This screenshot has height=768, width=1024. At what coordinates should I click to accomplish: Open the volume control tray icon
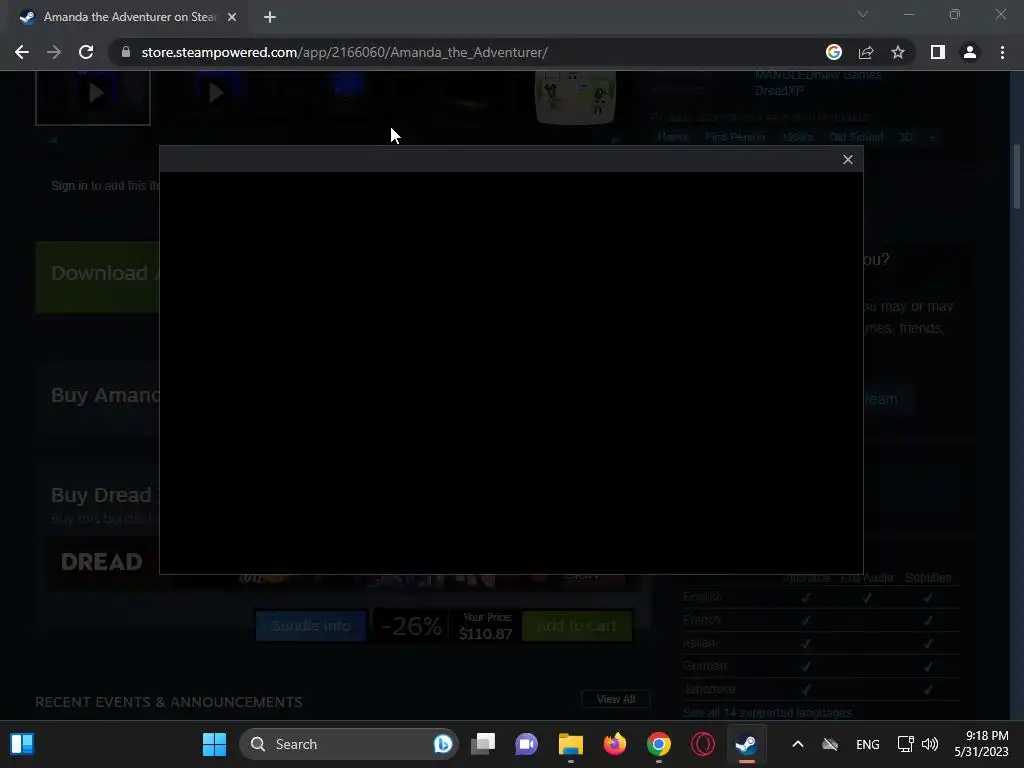pyautogui.click(x=930, y=744)
